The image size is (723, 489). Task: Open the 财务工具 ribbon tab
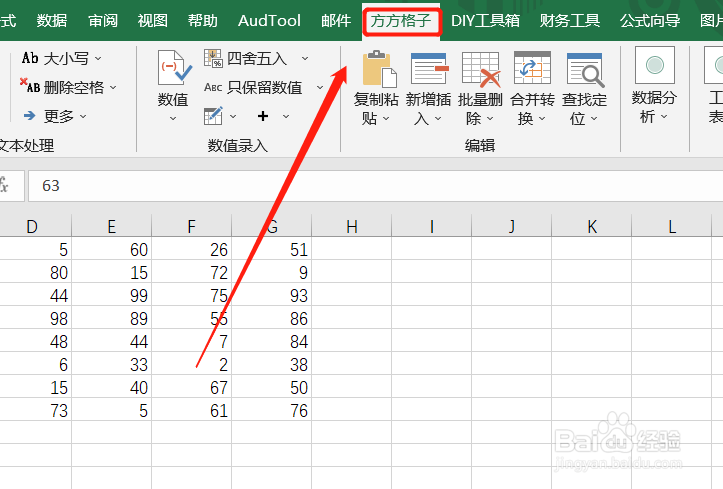(x=569, y=21)
